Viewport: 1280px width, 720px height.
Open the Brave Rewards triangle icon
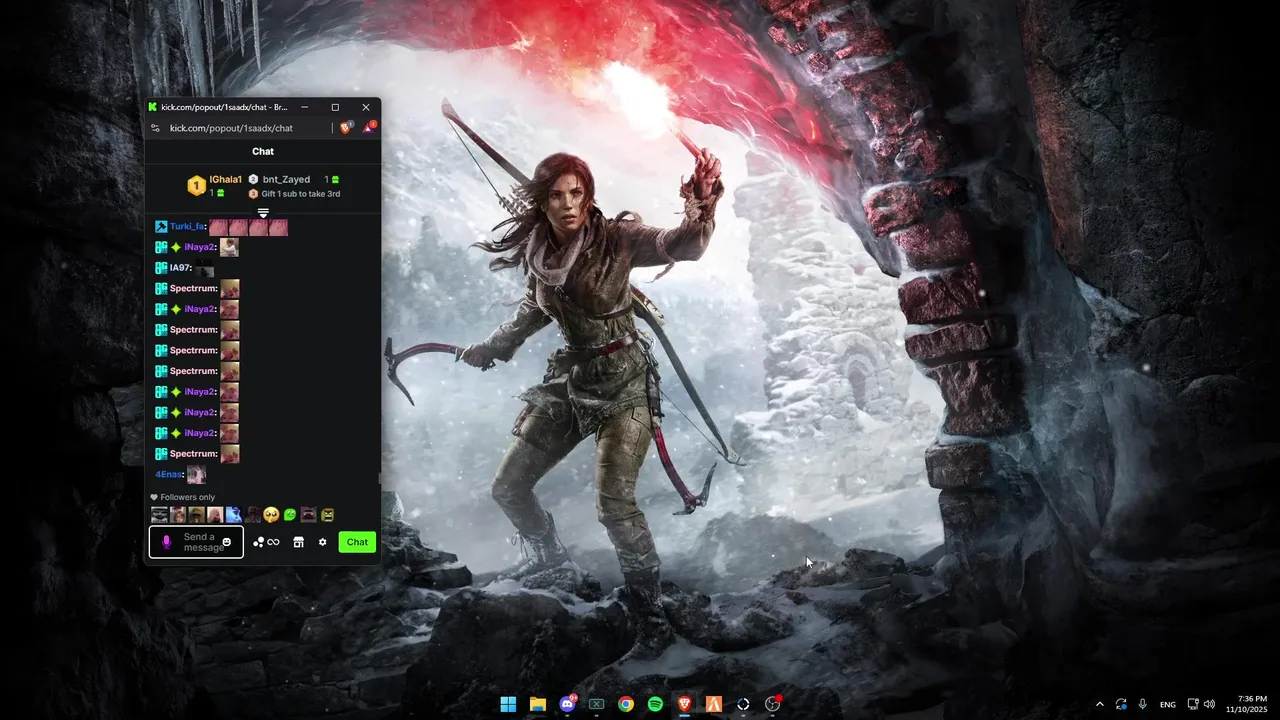pos(369,128)
